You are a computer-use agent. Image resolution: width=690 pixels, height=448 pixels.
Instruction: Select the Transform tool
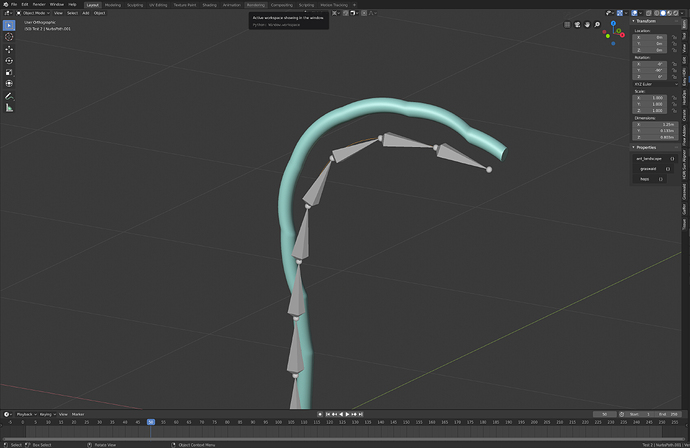pos(9,84)
